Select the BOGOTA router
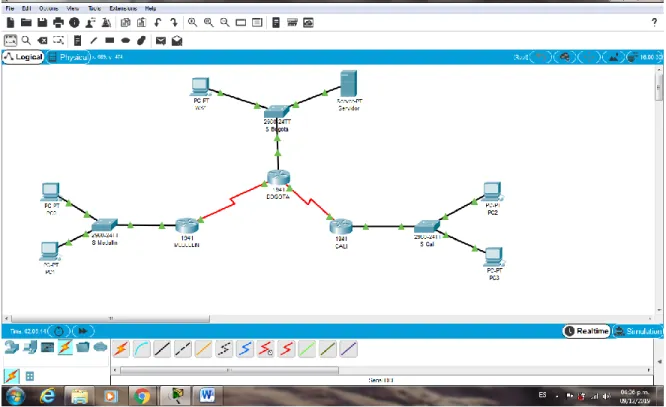 click(279, 178)
